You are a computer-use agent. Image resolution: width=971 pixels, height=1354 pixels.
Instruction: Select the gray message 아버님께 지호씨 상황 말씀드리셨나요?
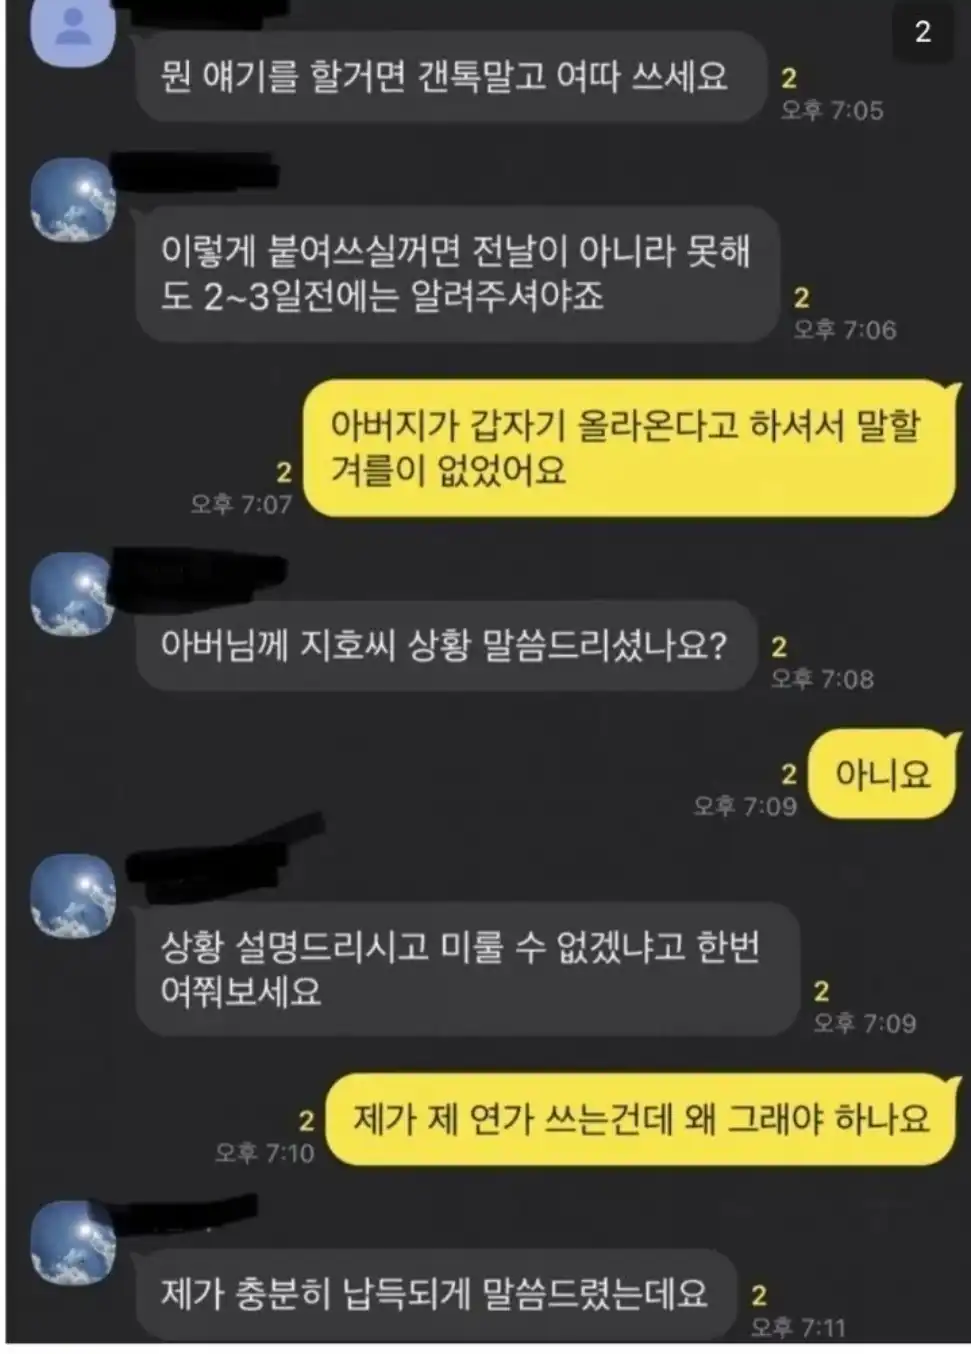pyautogui.click(x=445, y=645)
